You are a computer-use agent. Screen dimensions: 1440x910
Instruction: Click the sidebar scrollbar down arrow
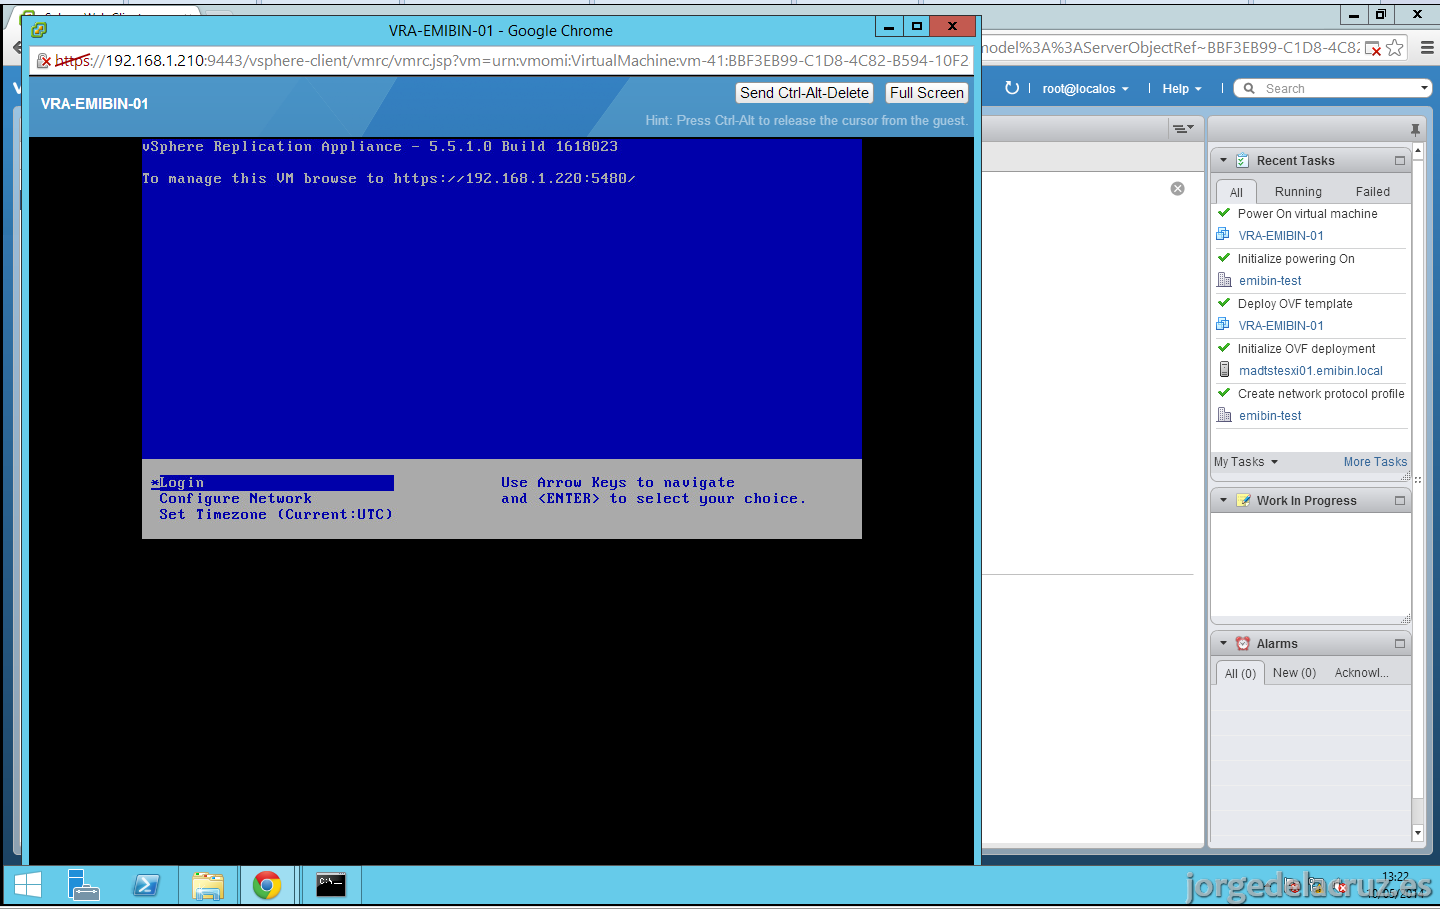(x=1418, y=832)
